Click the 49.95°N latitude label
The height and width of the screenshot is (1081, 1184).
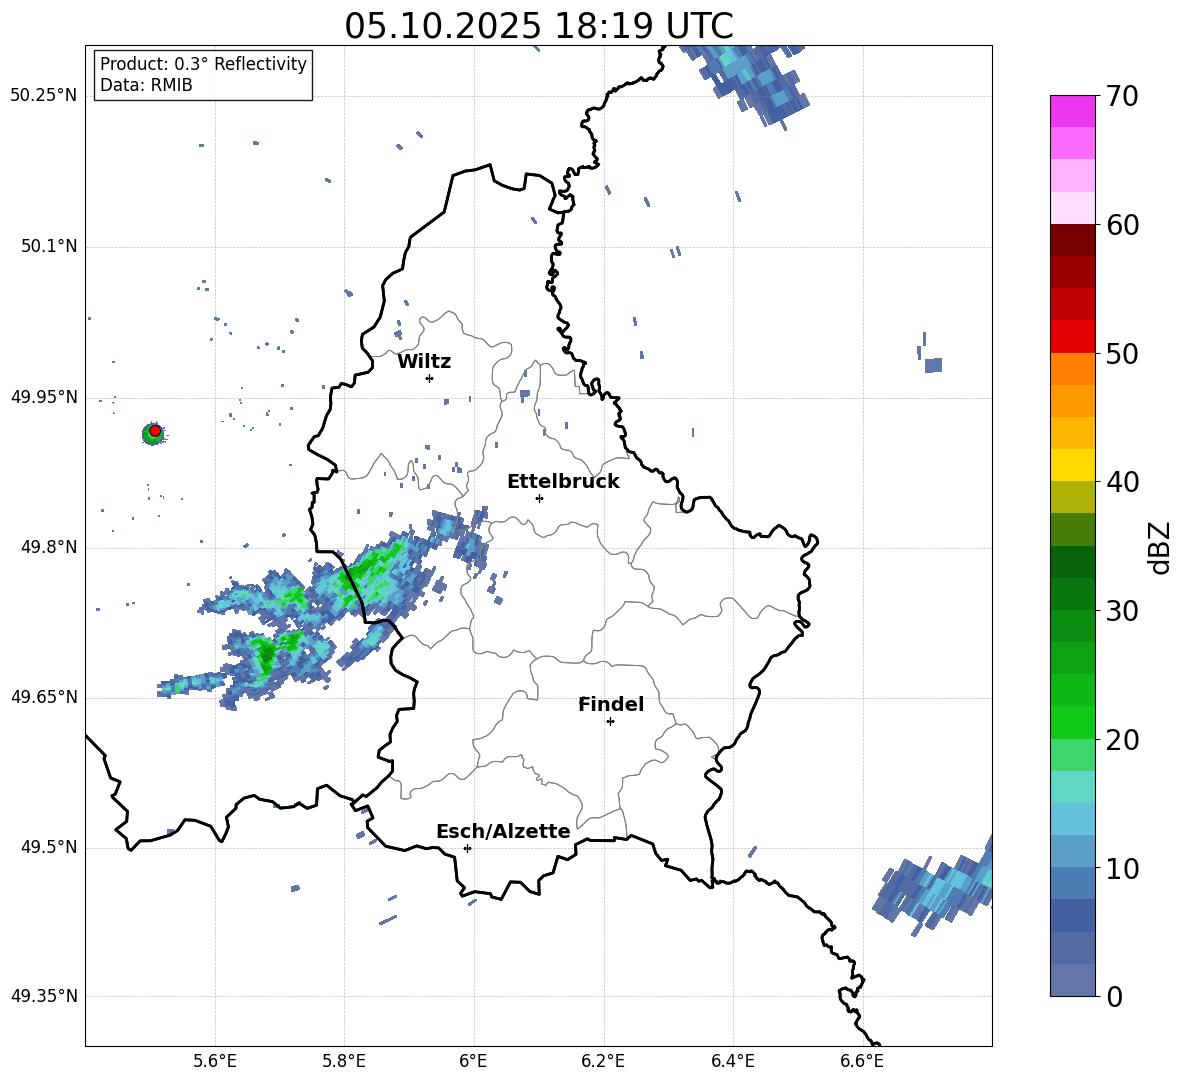point(44,397)
